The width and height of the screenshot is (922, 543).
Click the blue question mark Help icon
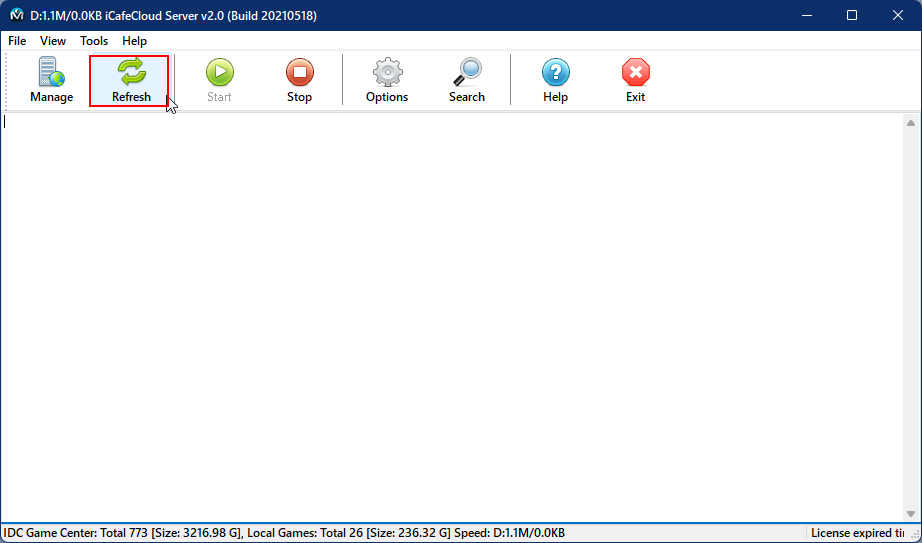[x=555, y=80]
